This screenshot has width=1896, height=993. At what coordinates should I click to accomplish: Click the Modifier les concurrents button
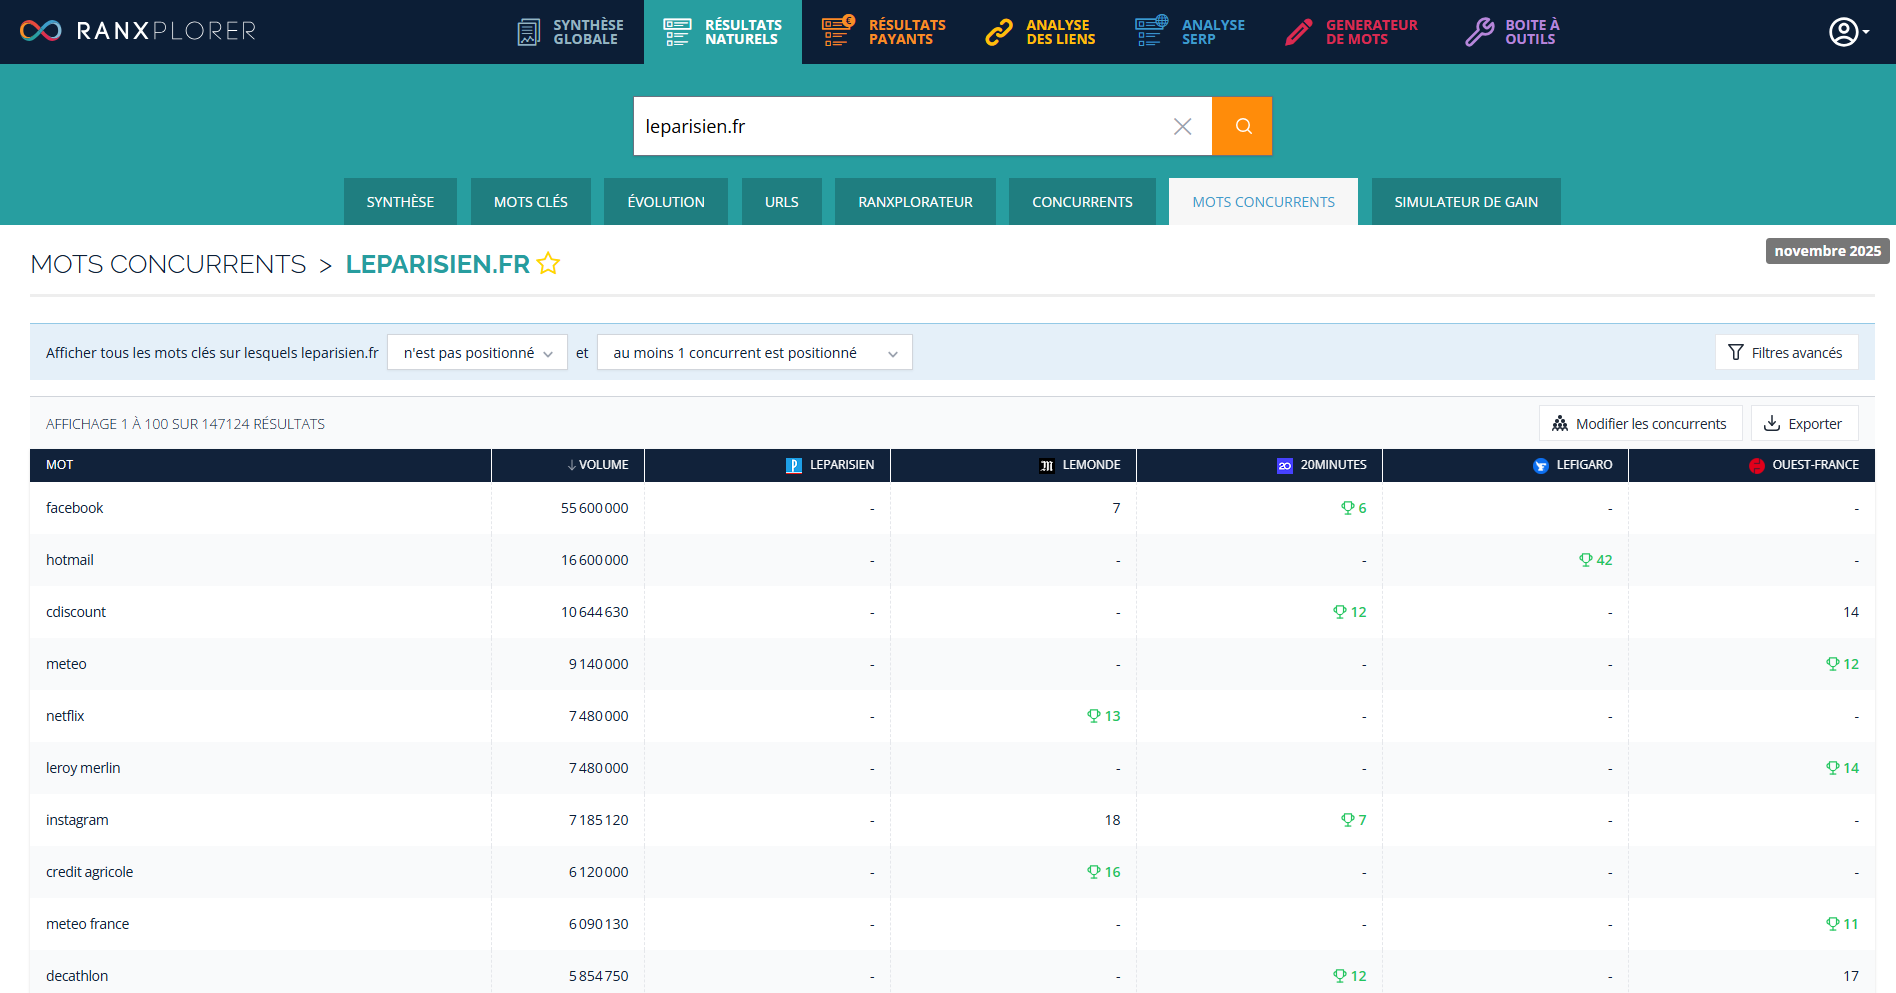(1640, 424)
